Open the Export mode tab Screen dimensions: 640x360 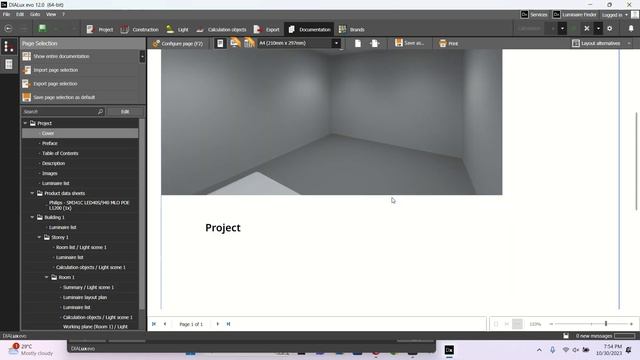267,29
